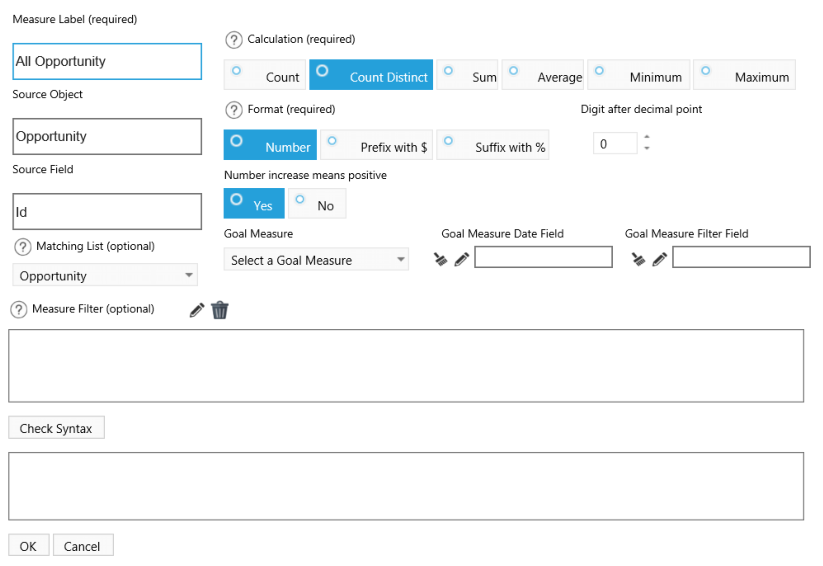
Task: Click the Cancel button
Action: click(x=82, y=546)
